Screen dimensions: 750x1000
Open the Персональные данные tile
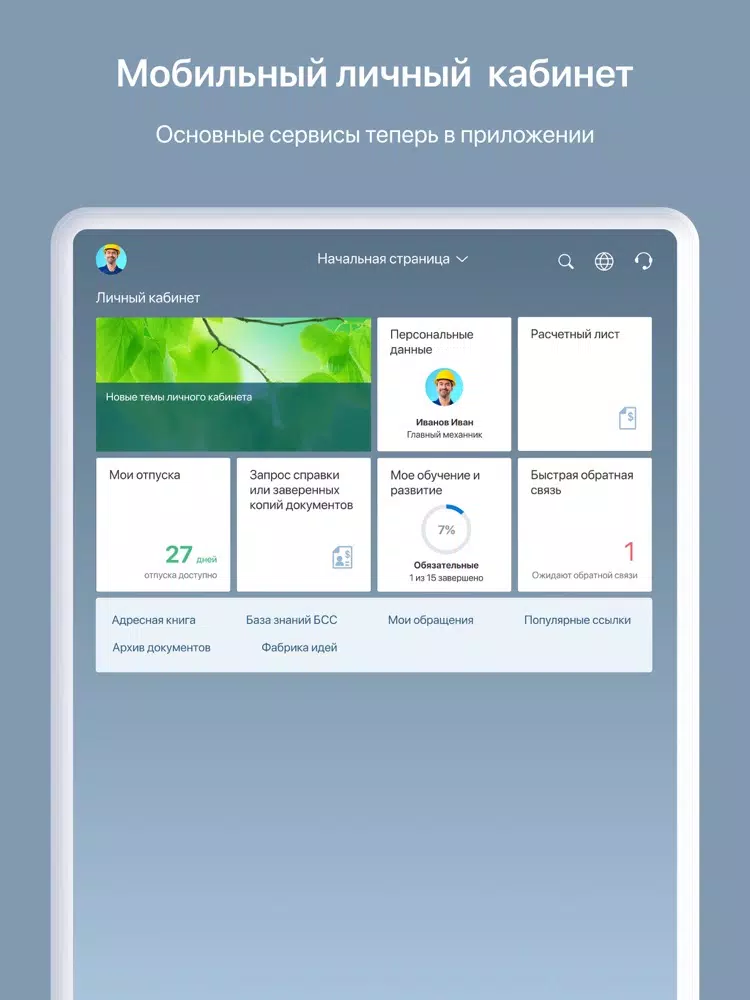click(x=444, y=384)
